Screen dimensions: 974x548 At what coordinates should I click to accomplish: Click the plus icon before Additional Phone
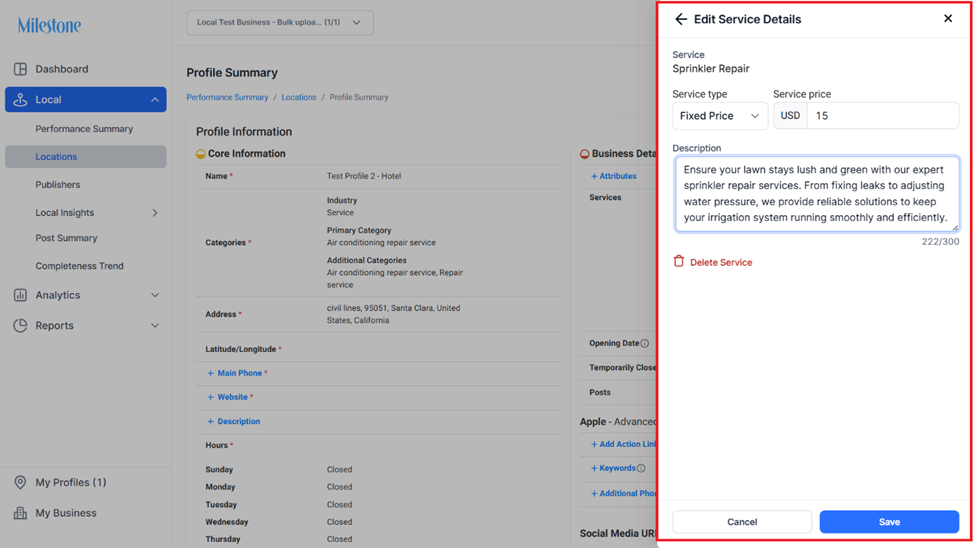pyautogui.click(x=594, y=493)
